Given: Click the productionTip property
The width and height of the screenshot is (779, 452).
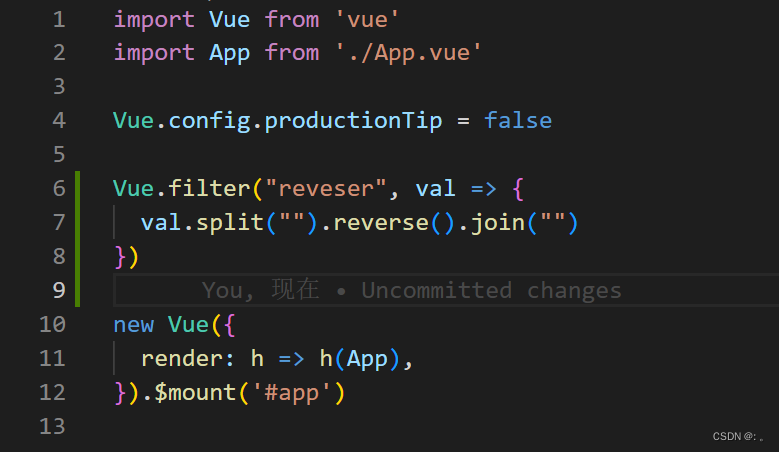Looking at the screenshot, I should click(x=353, y=121).
